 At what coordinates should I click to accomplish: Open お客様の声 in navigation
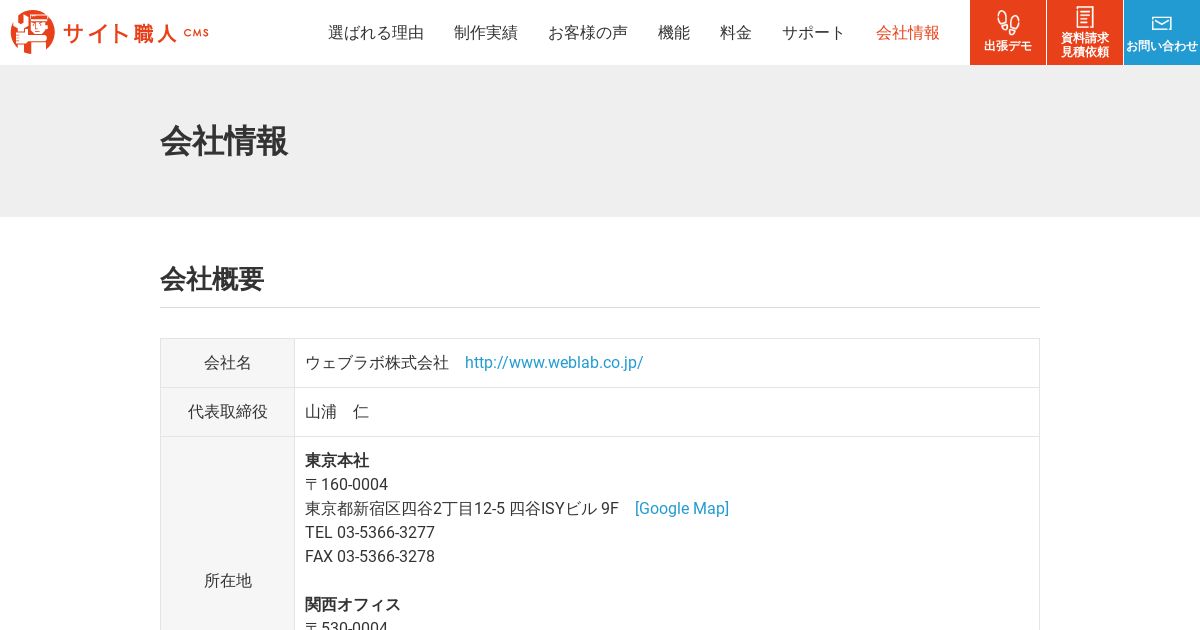tap(588, 33)
